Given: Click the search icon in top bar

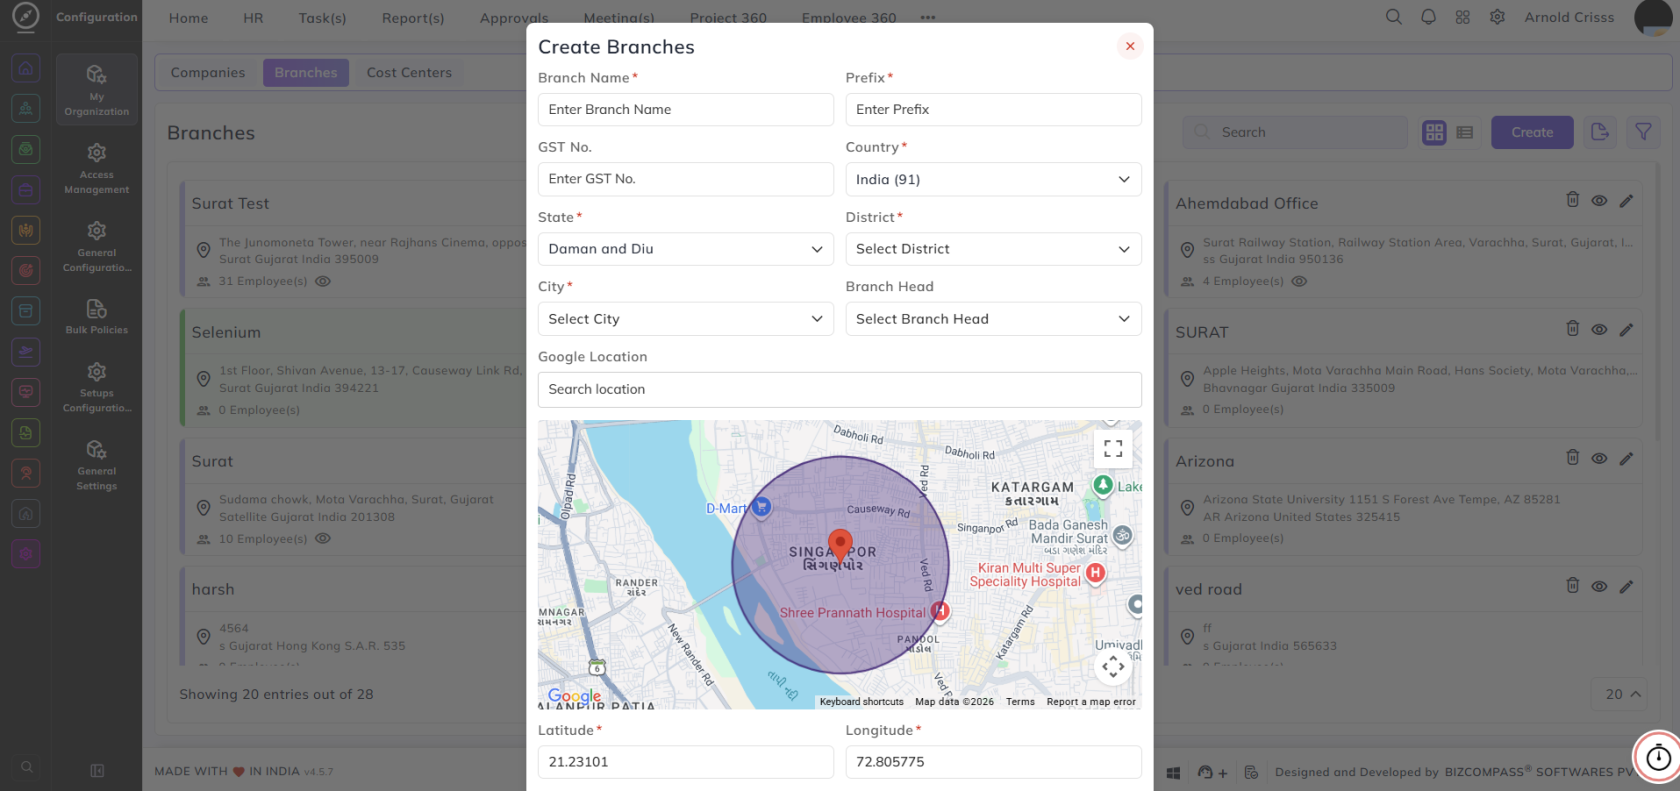Looking at the screenshot, I should click(x=1394, y=17).
